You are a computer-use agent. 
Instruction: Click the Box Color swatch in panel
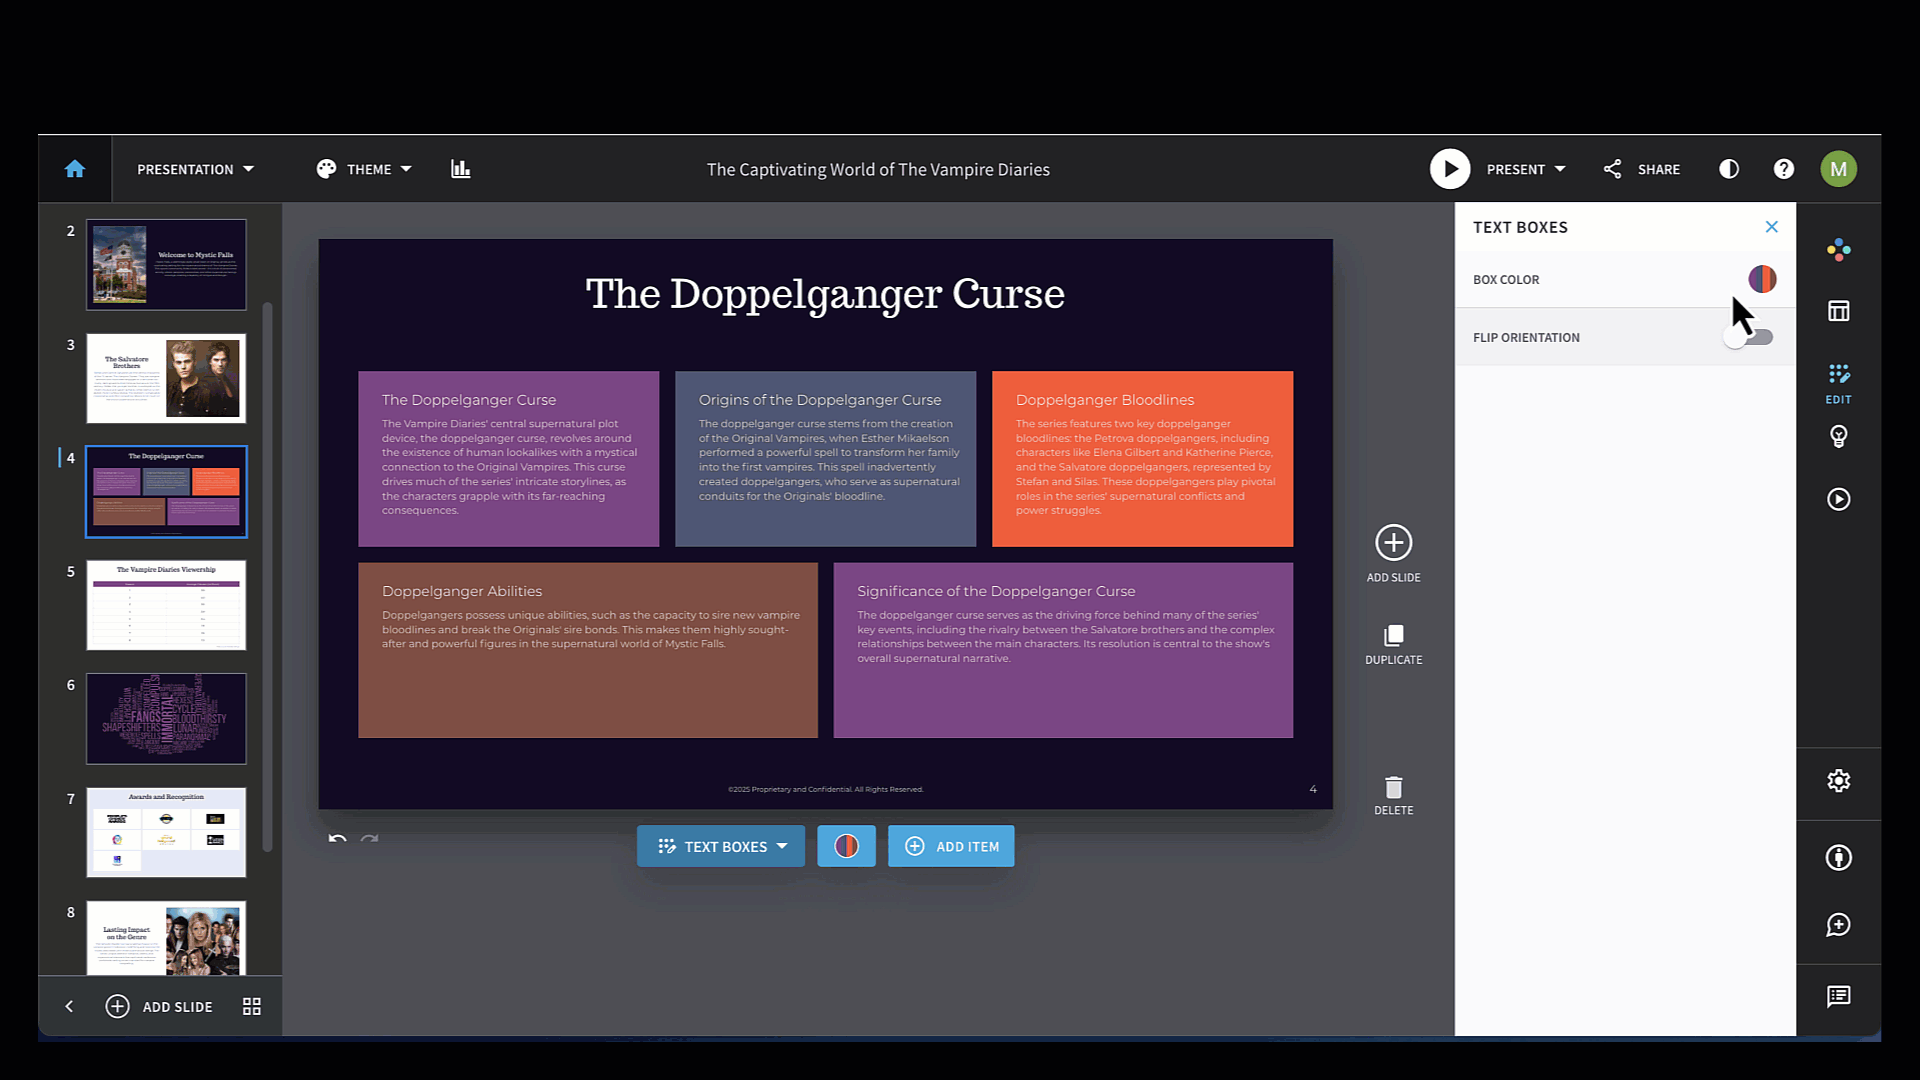(x=1762, y=279)
